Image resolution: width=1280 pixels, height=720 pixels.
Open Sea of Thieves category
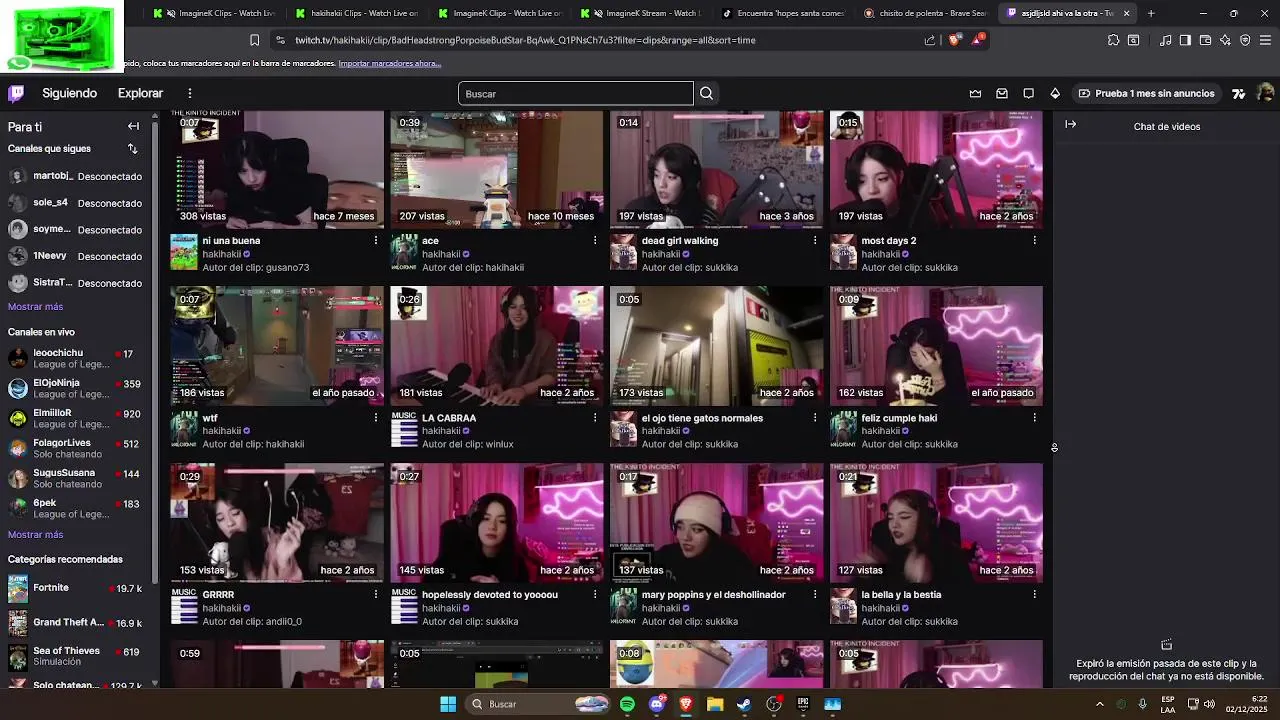click(75, 656)
